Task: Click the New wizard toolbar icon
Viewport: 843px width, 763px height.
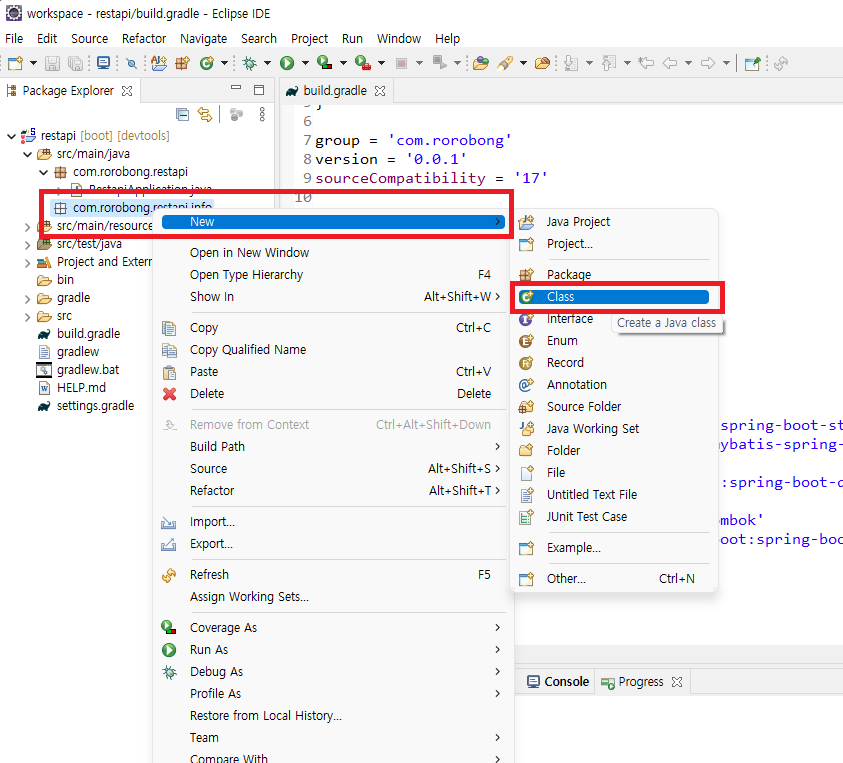Action: click(x=16, y=63)
